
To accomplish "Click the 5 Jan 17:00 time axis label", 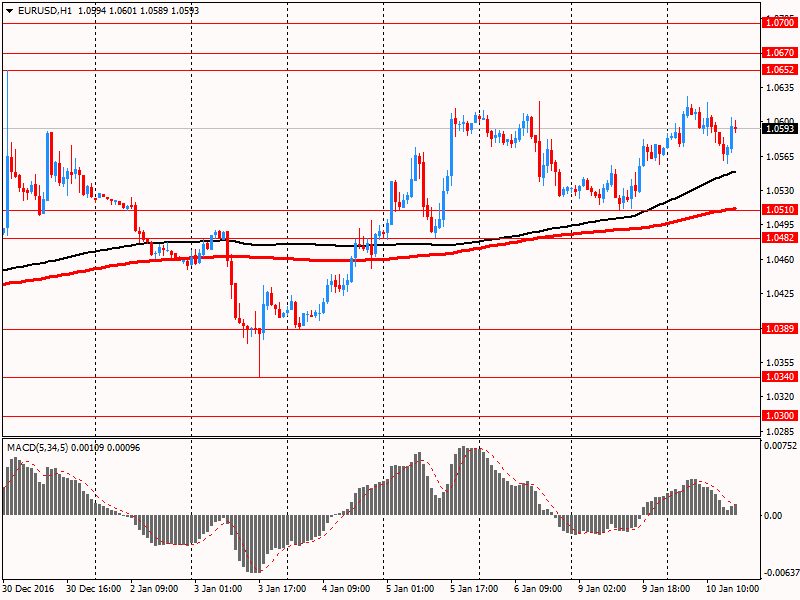I will (474, 589).
